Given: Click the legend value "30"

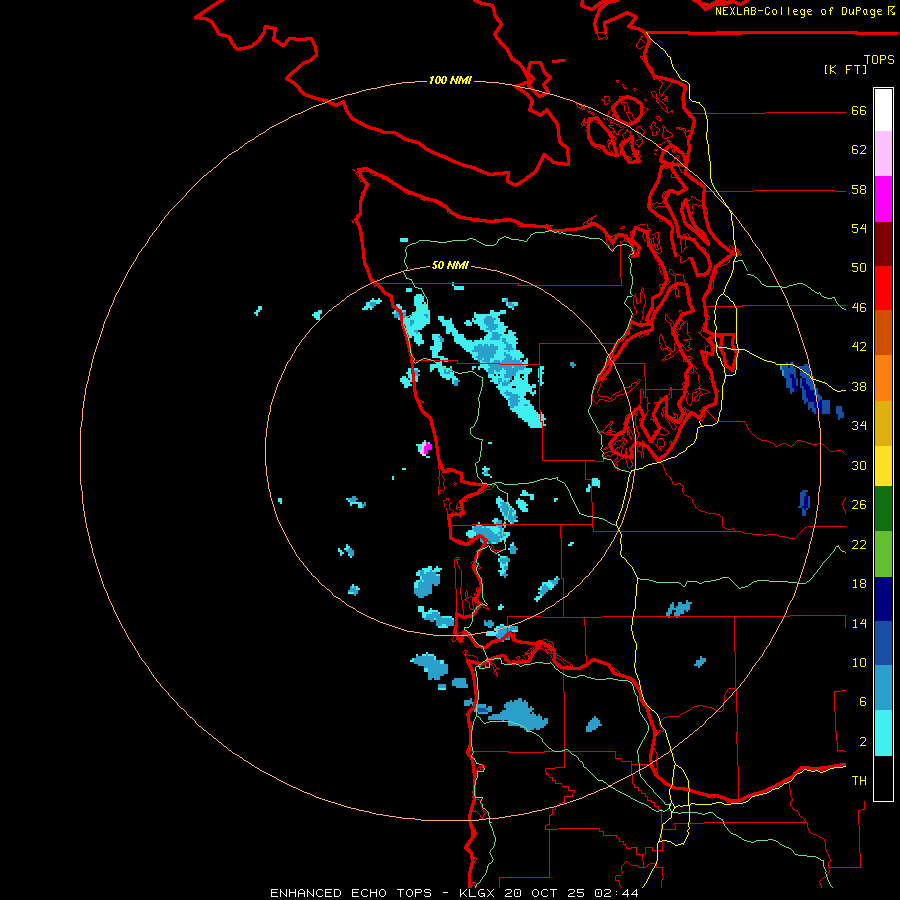Looking at the screenshot, I should [859, 465].
